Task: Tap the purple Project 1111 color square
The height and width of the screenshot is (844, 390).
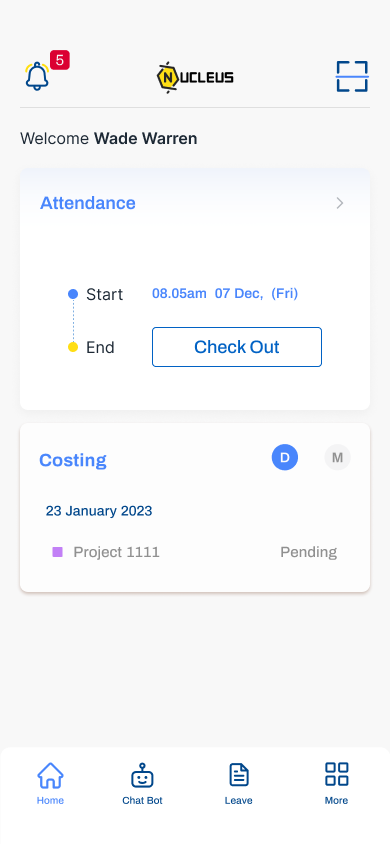Action: (58, 552)
